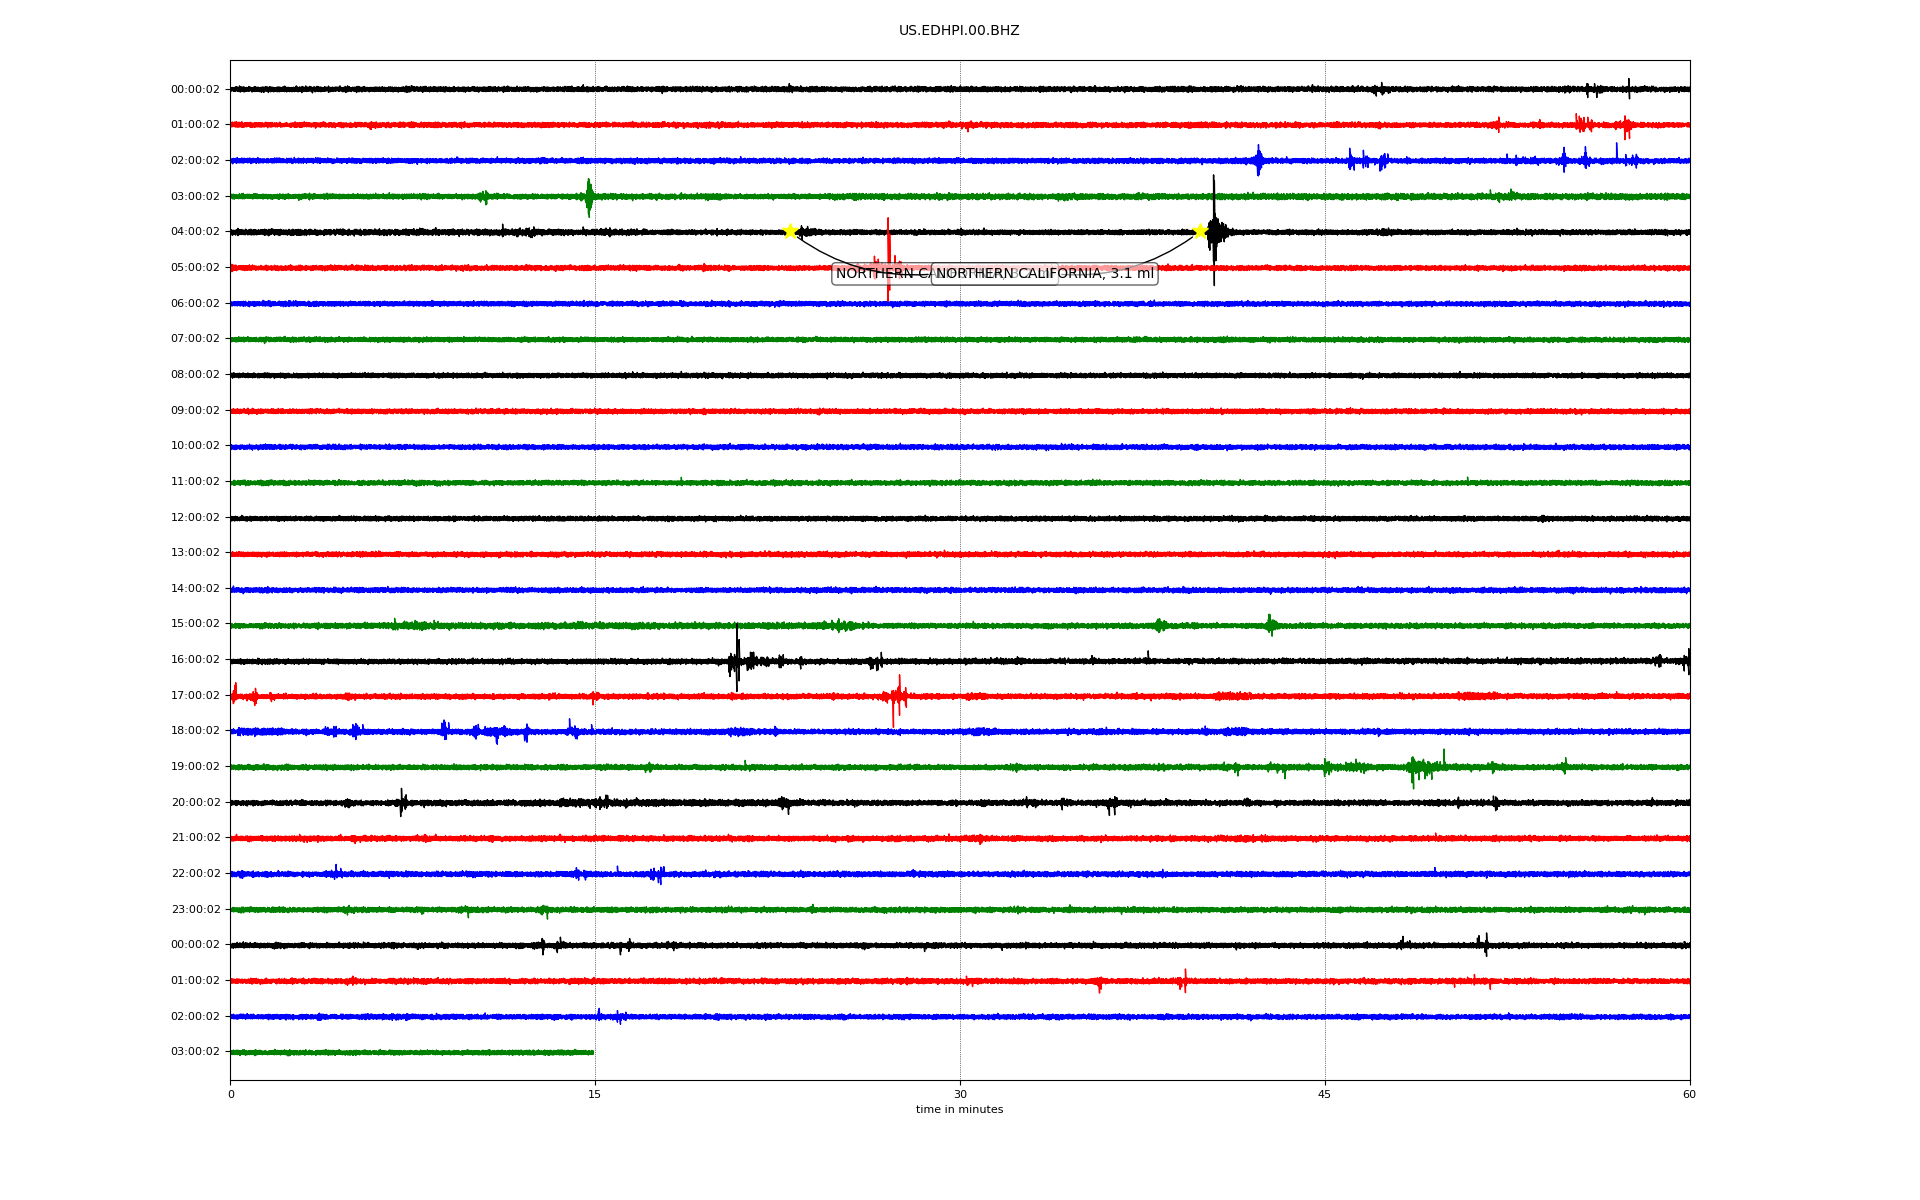
Task: Click the left yellow star event marker
Action: (x=790, y=232)
